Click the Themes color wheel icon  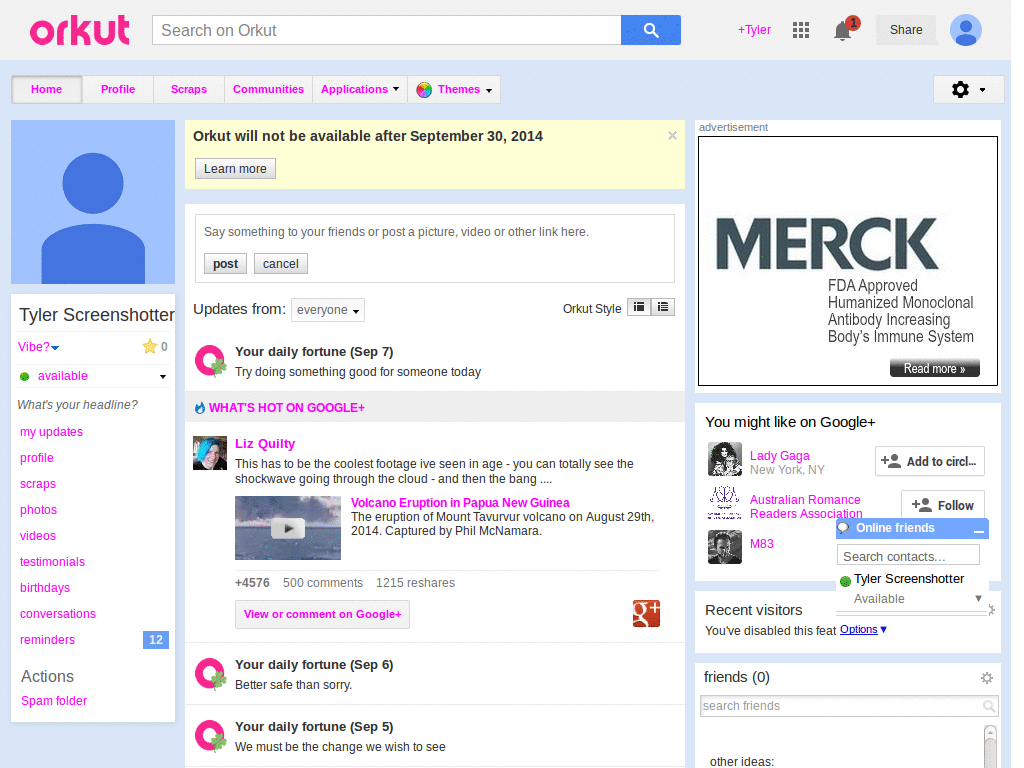pyautogui.click(x=424, y=89)
